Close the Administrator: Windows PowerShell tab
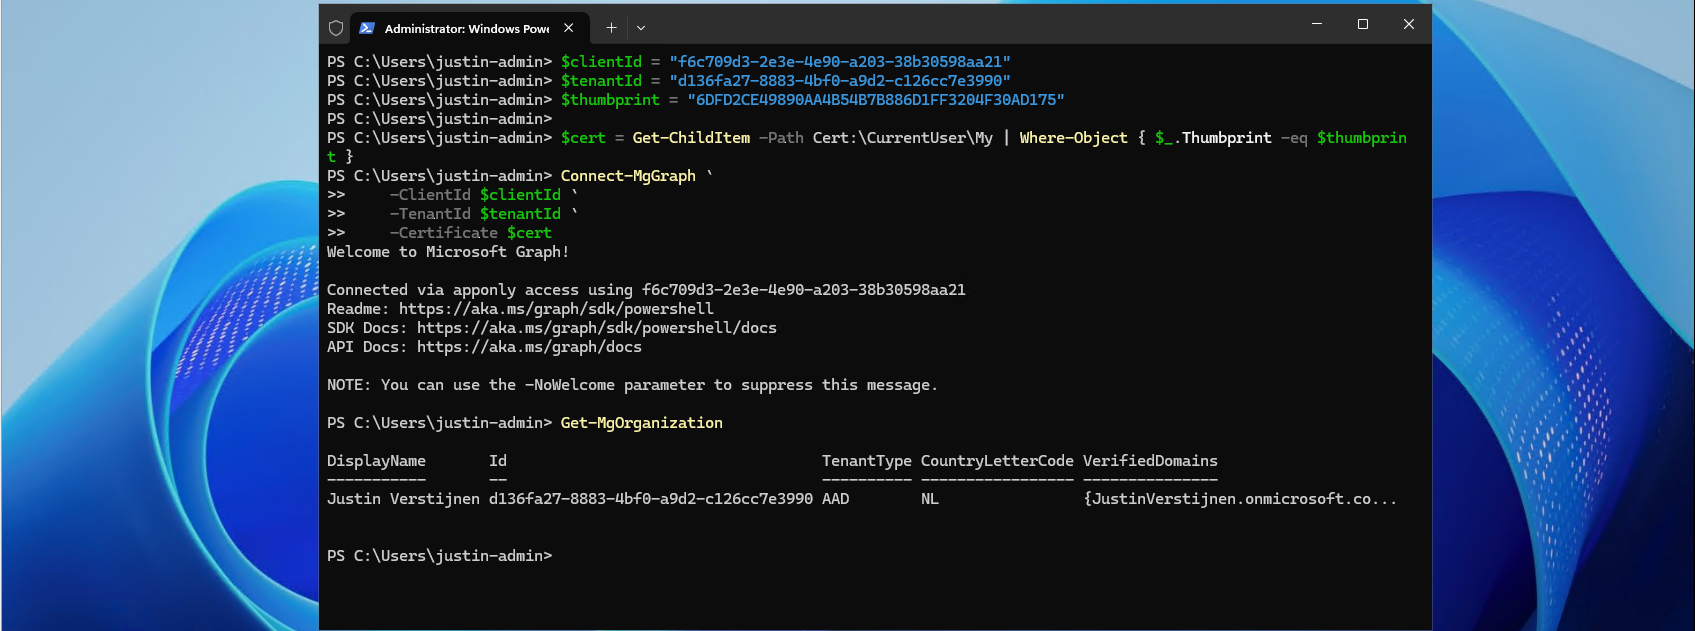The width and height of the screenshot is (1695, 631). 568,28
